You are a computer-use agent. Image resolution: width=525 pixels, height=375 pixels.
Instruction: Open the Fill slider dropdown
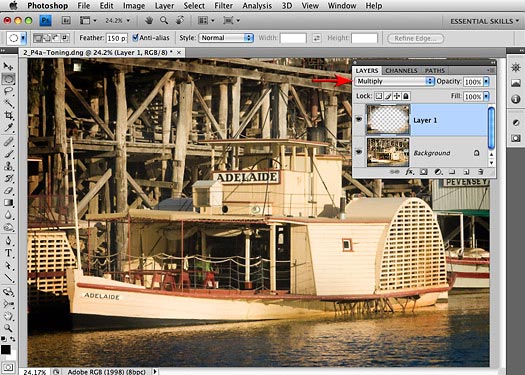(x=486, y=96)
